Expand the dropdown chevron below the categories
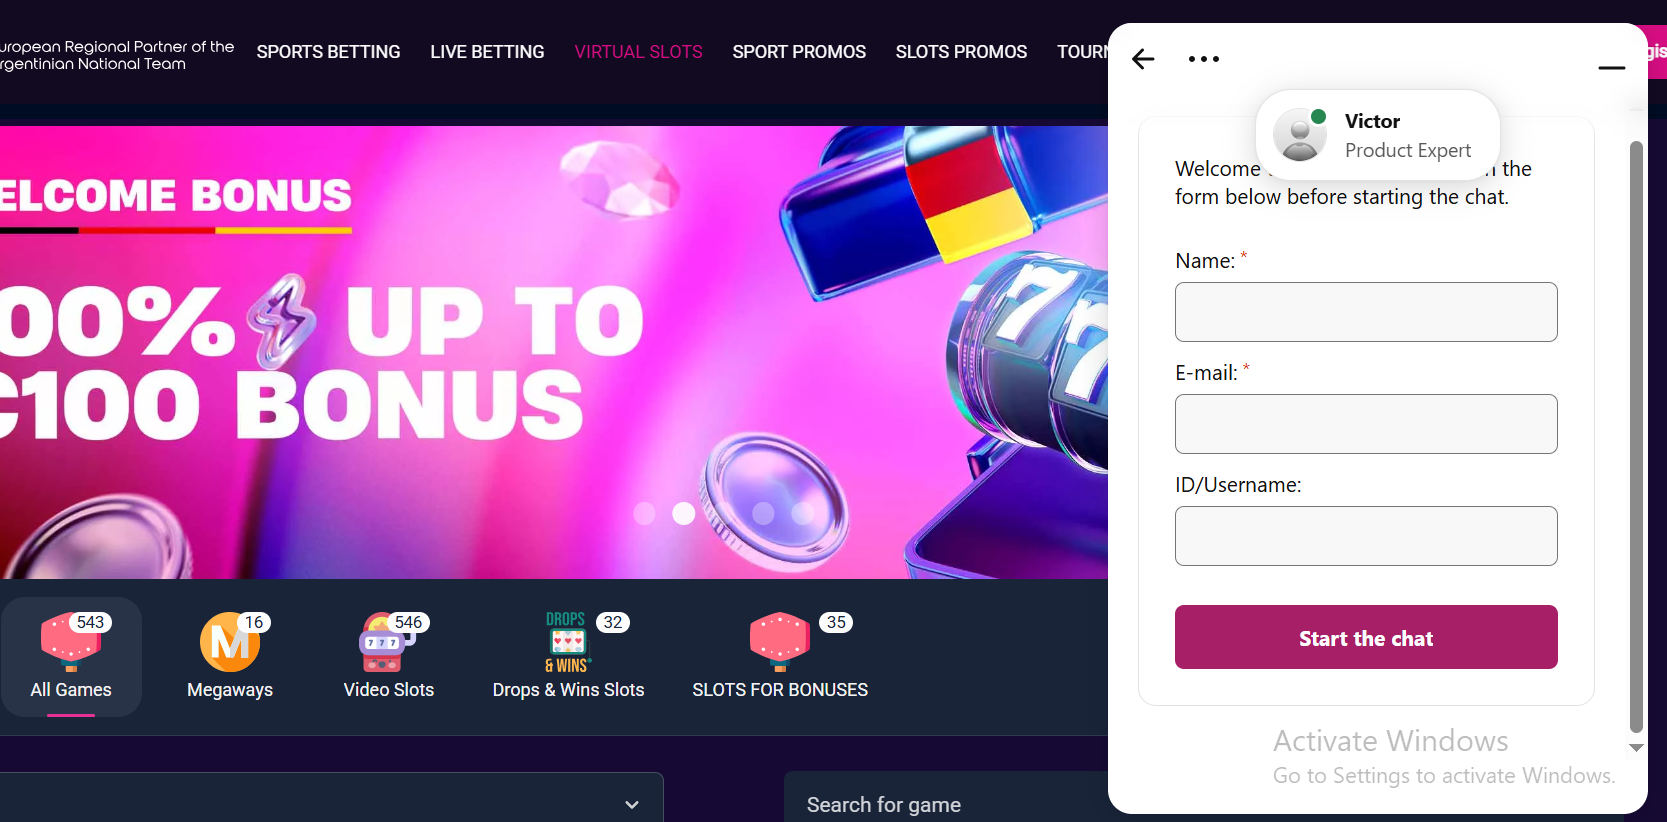The width and height of the screenshot is (1667, 822). 632,805
